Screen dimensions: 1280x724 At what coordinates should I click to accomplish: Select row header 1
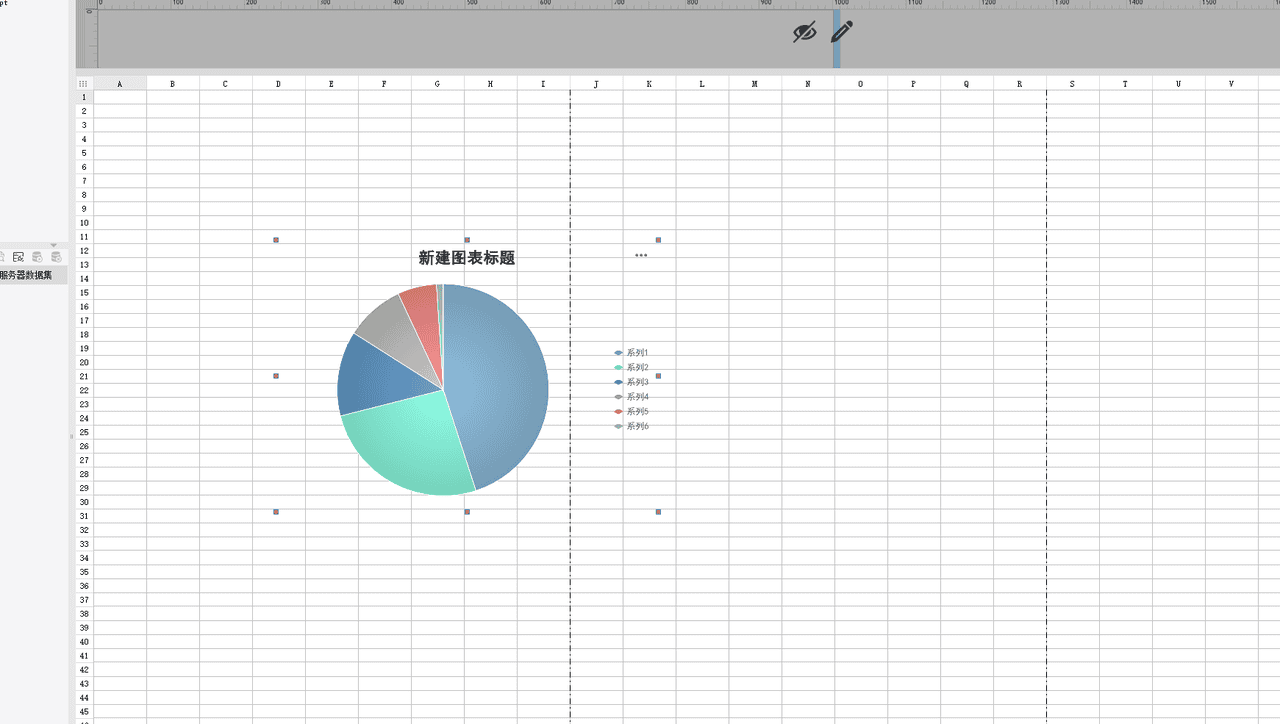tap(84, 97)
